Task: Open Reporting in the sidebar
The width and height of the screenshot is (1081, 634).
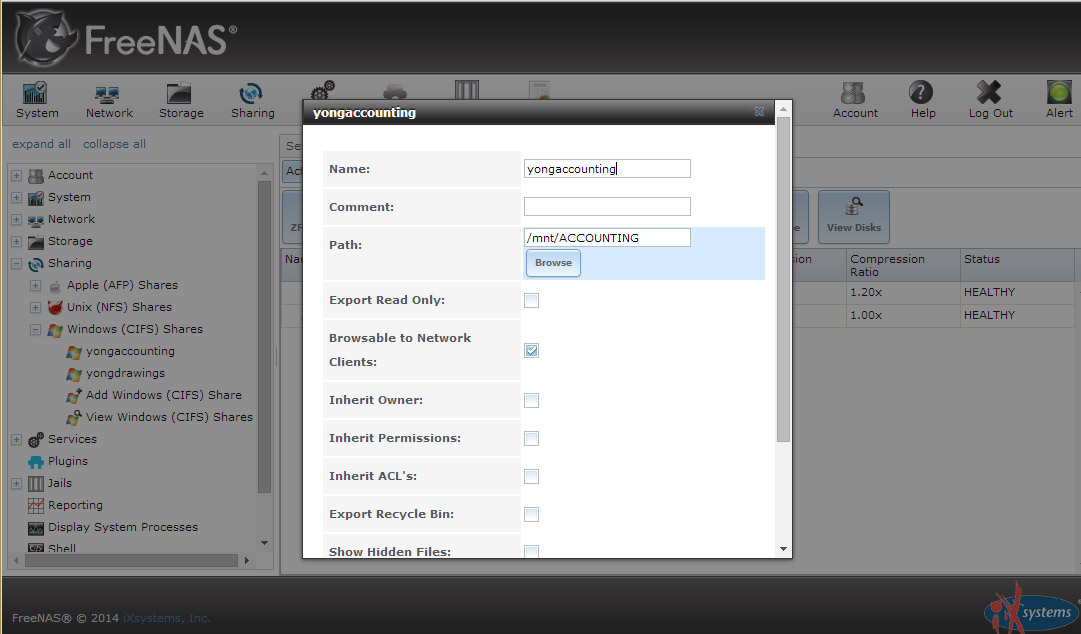Action: coord(75,506)
